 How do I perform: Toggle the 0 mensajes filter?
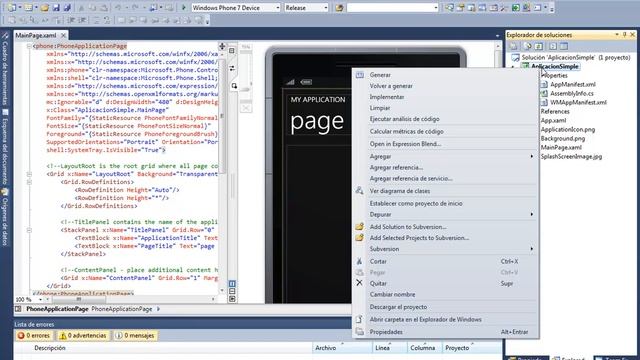click(x=135, y=336)
